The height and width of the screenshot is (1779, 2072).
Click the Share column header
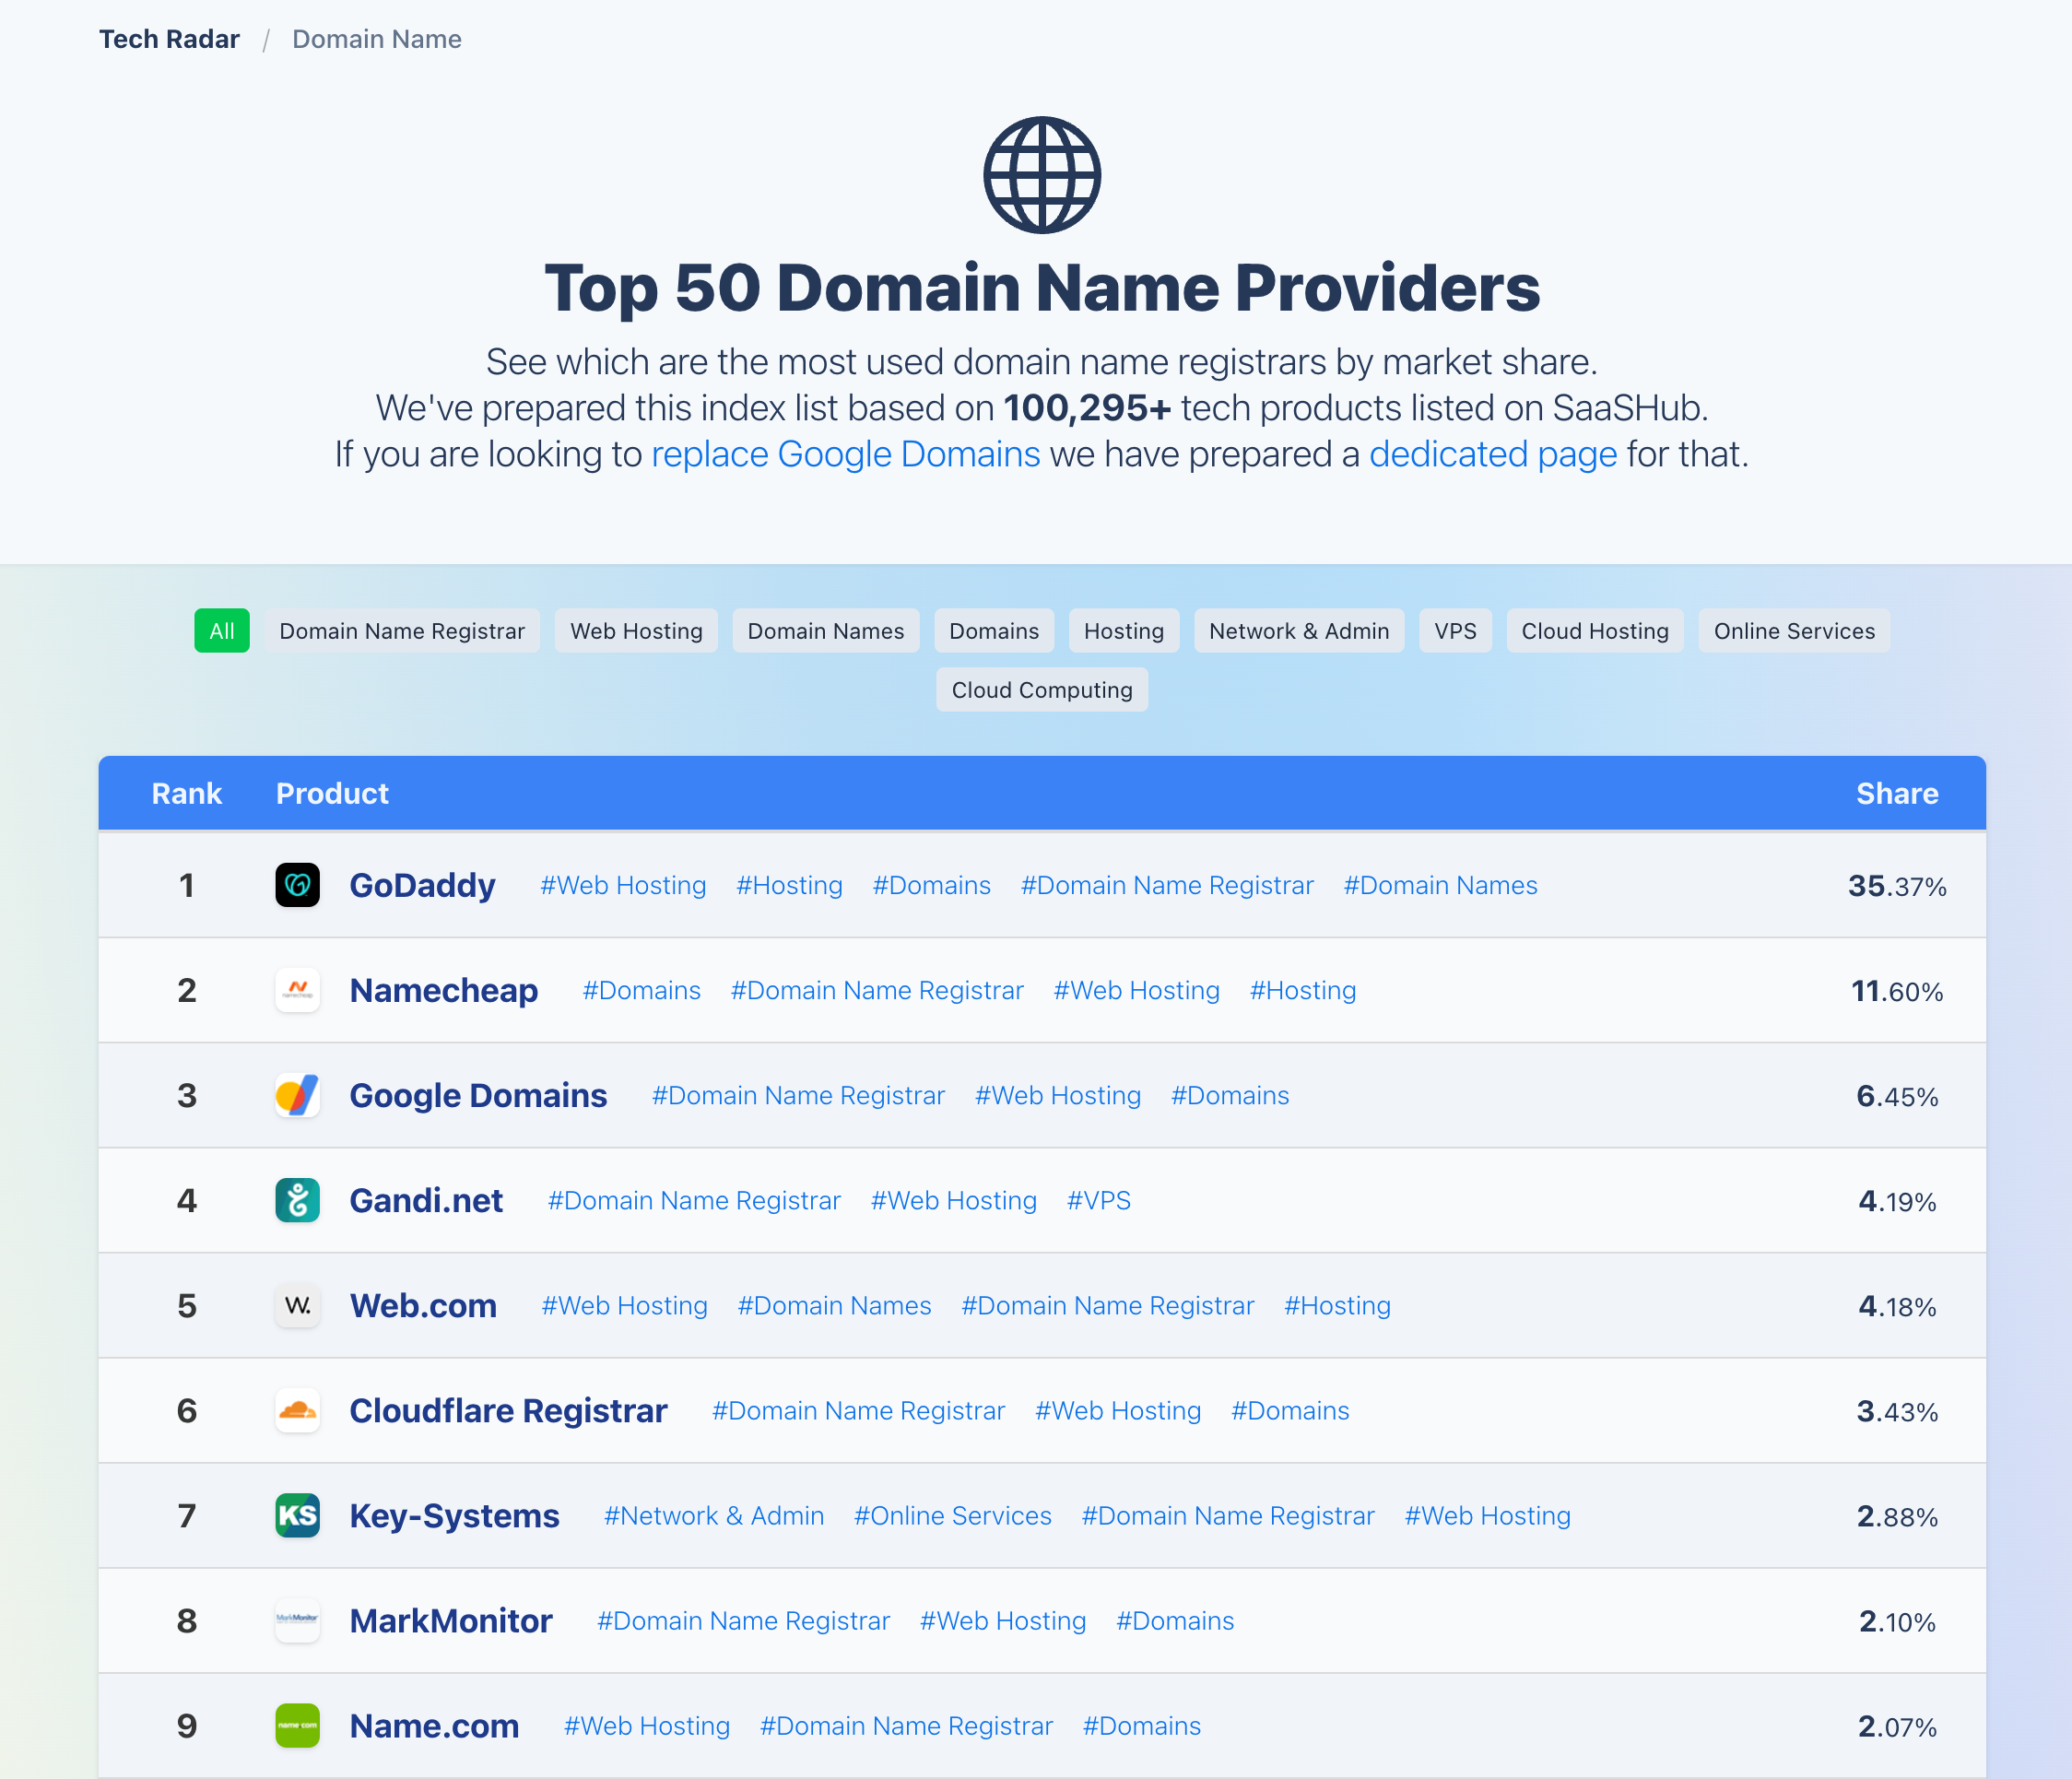click(1896, 793)
